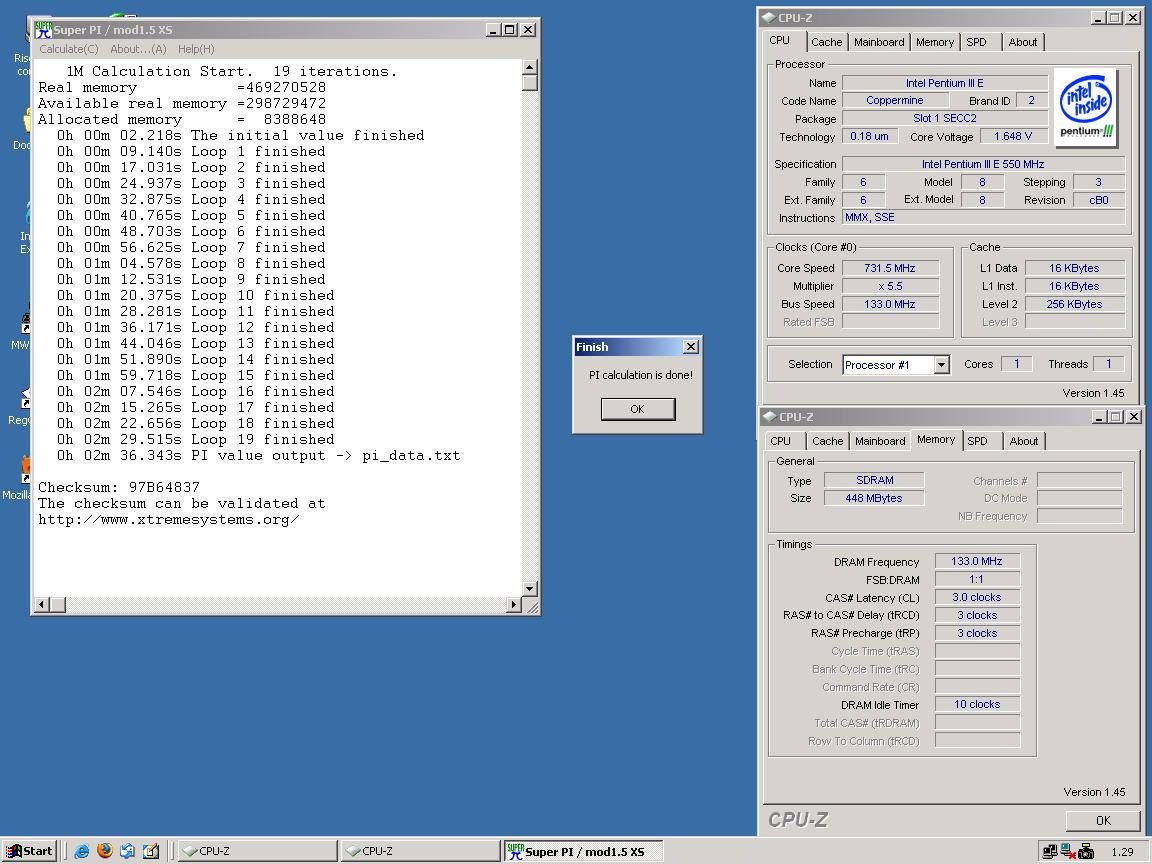
Task: Launch Internet Explorer from quick launch
Action: click(x=82, y=851)
